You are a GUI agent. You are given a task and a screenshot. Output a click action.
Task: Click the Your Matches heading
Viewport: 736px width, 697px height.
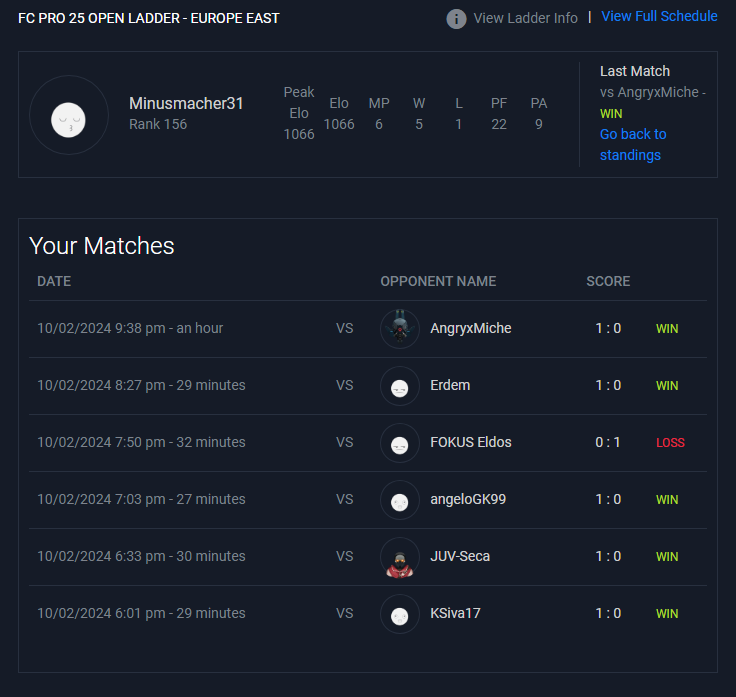point(101,246)
